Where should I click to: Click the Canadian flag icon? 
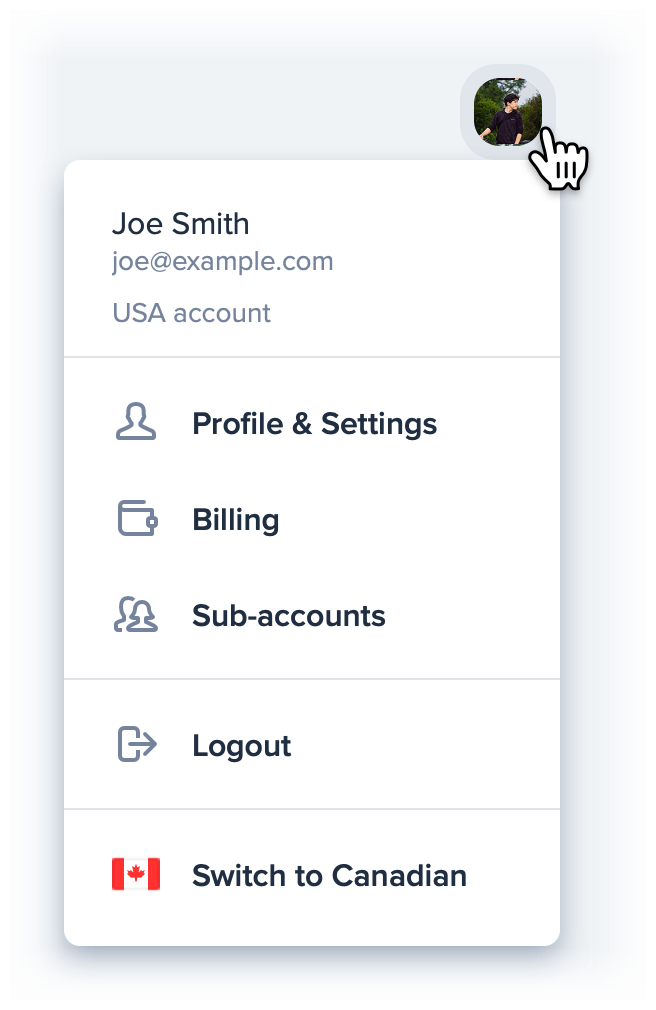[x=136, y=874]
